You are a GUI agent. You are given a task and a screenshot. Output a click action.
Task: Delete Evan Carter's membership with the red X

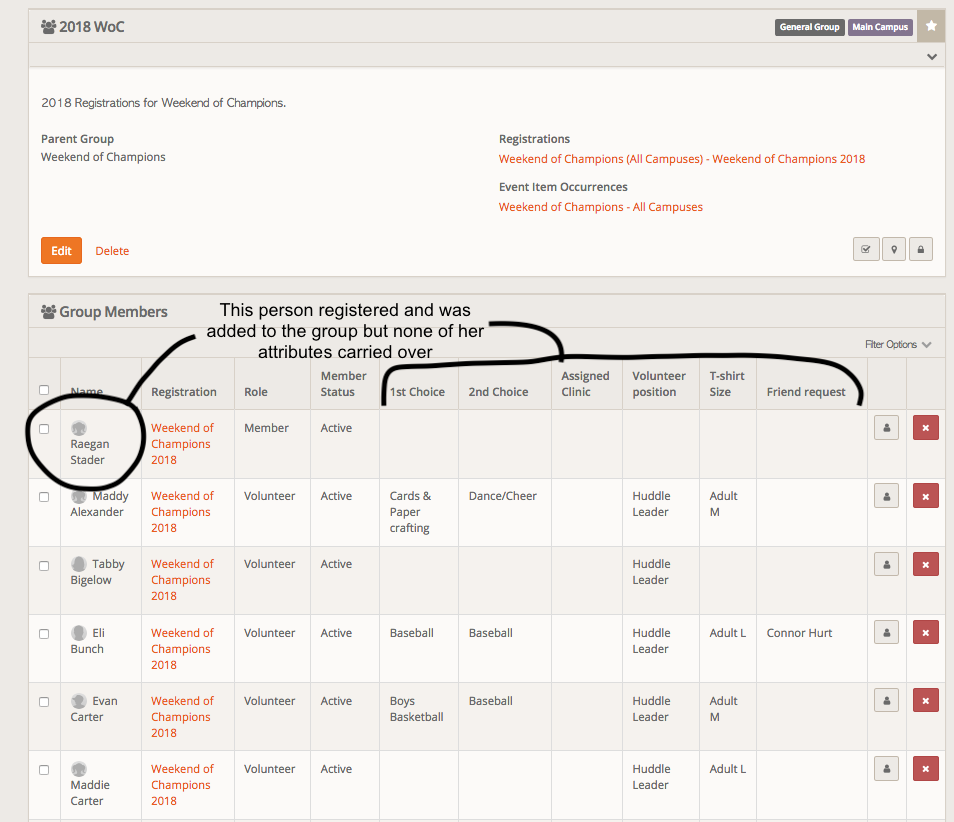point(925,701)
